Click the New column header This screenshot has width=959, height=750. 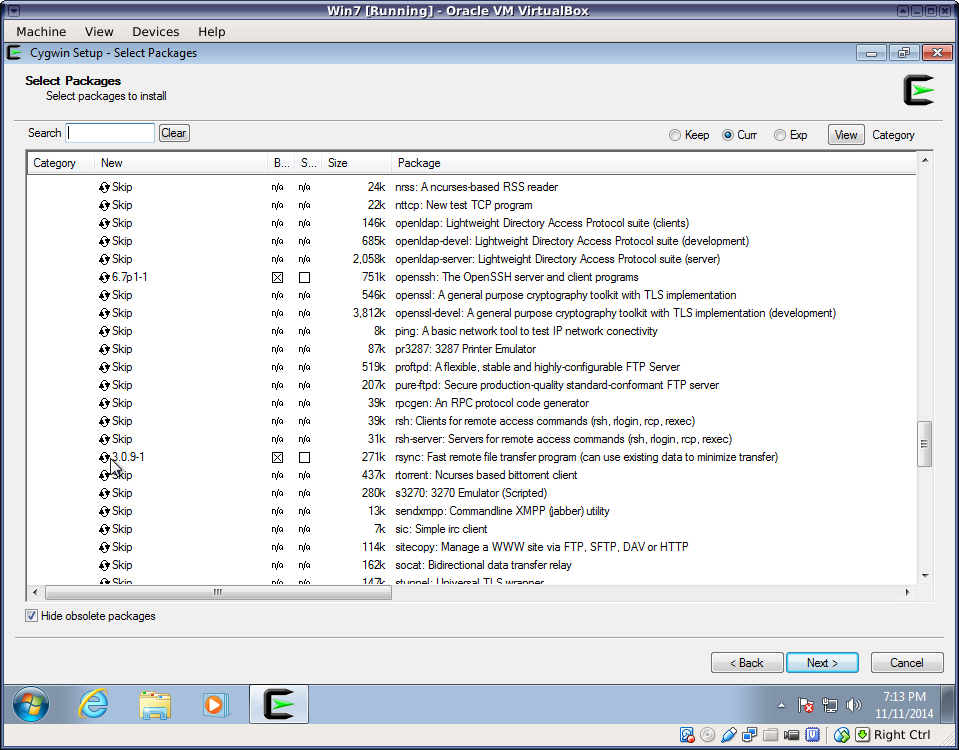coord(180,163)
